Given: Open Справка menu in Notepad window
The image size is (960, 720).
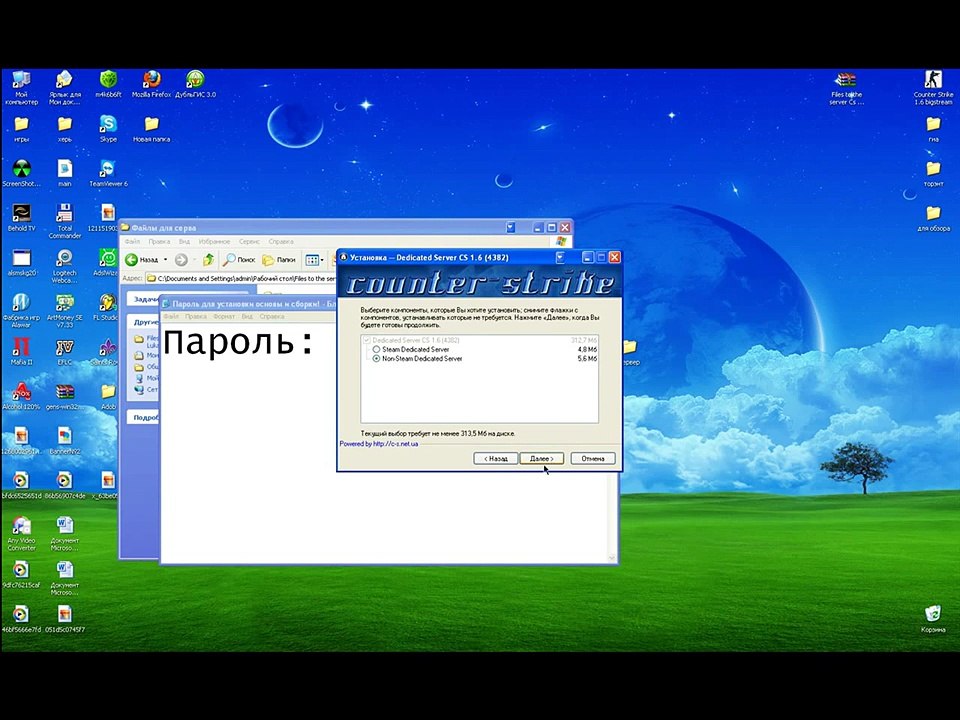Looking at the screenshot, I should coord(272,317).
